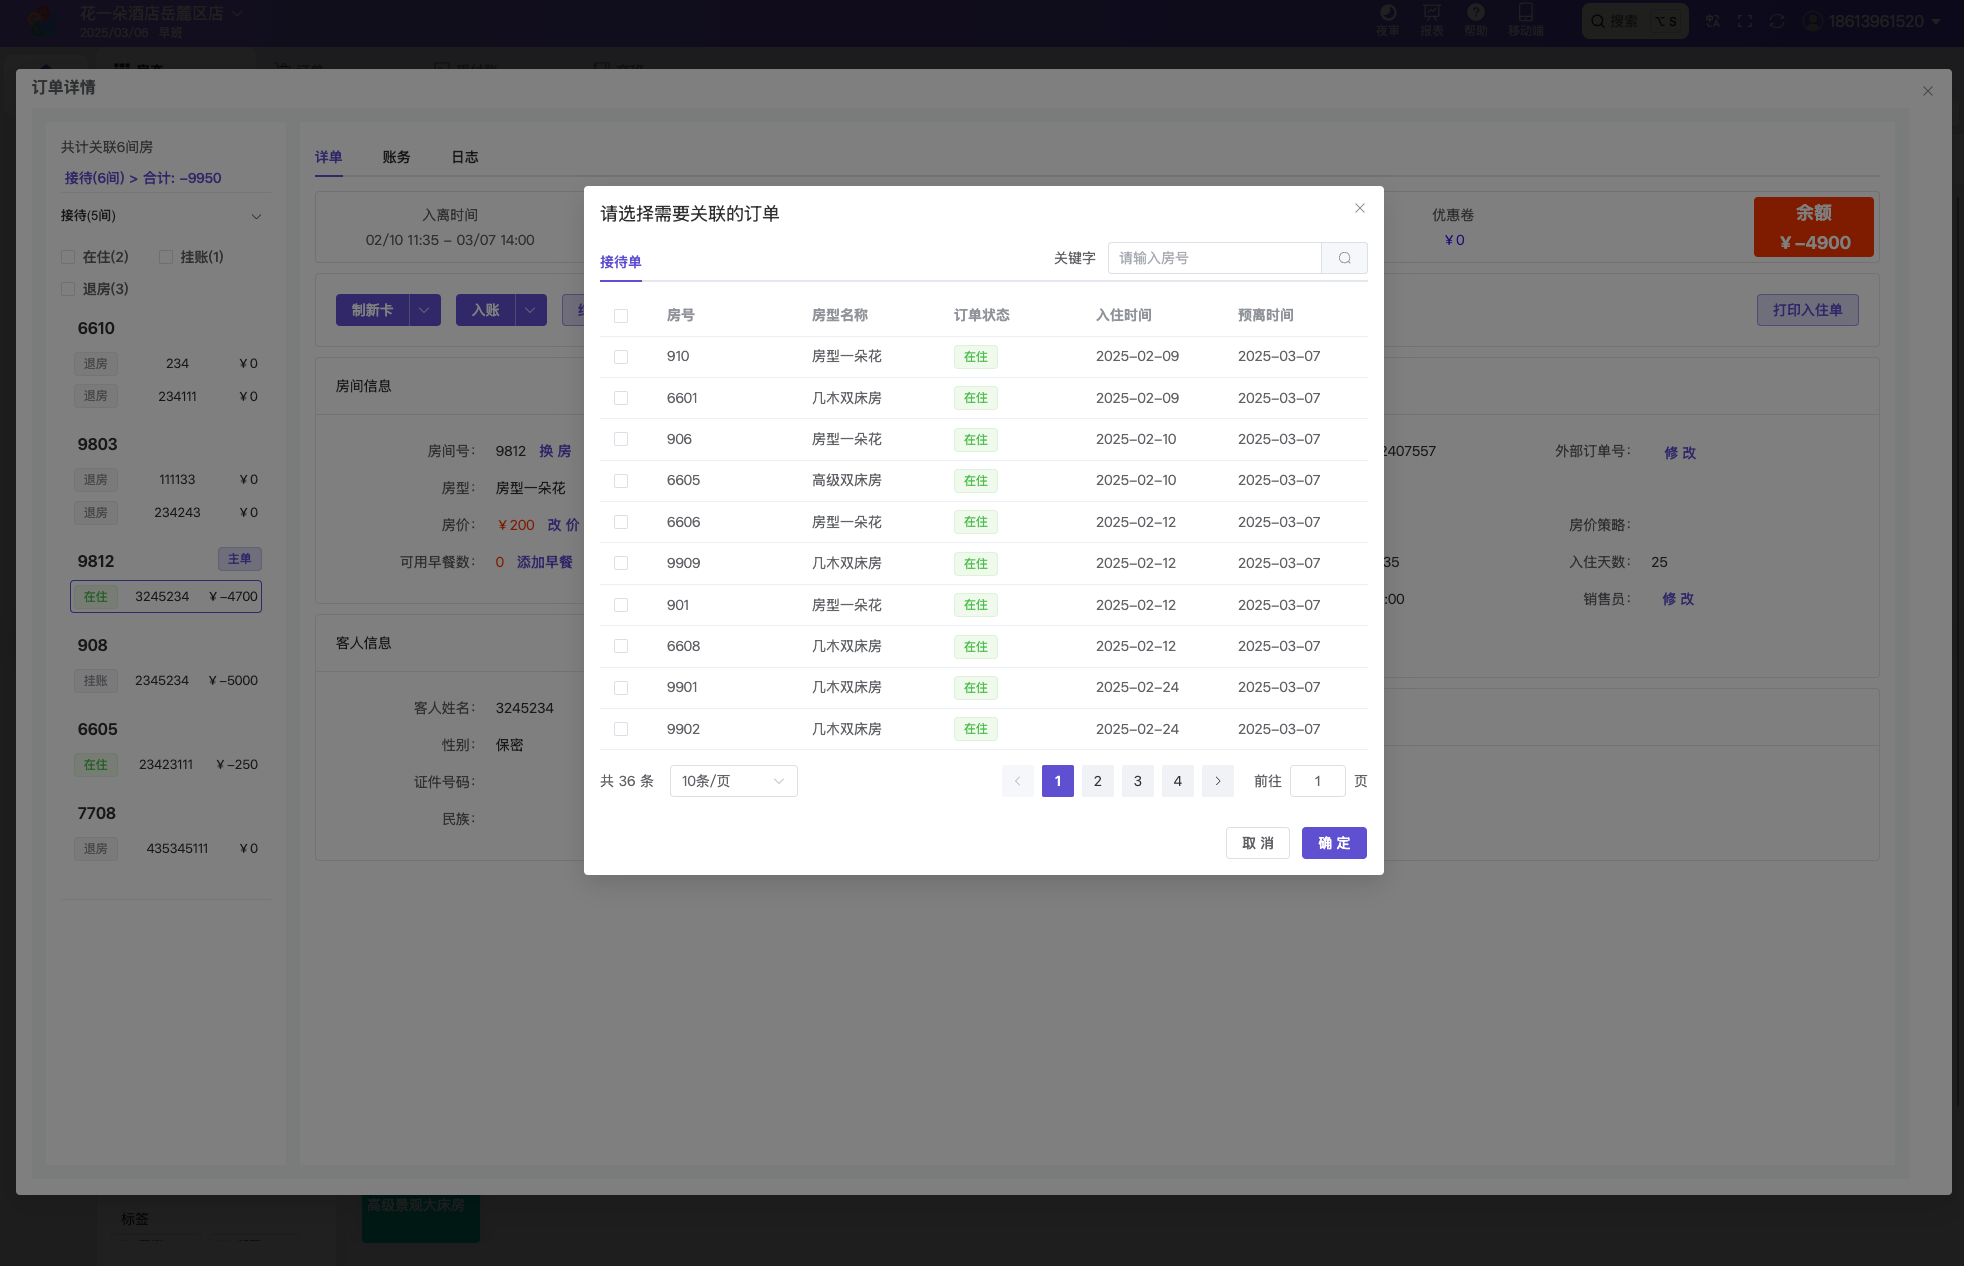Click the 入账 button
The height and width of the screenshot is (1266, 1964).
[485, 310]
